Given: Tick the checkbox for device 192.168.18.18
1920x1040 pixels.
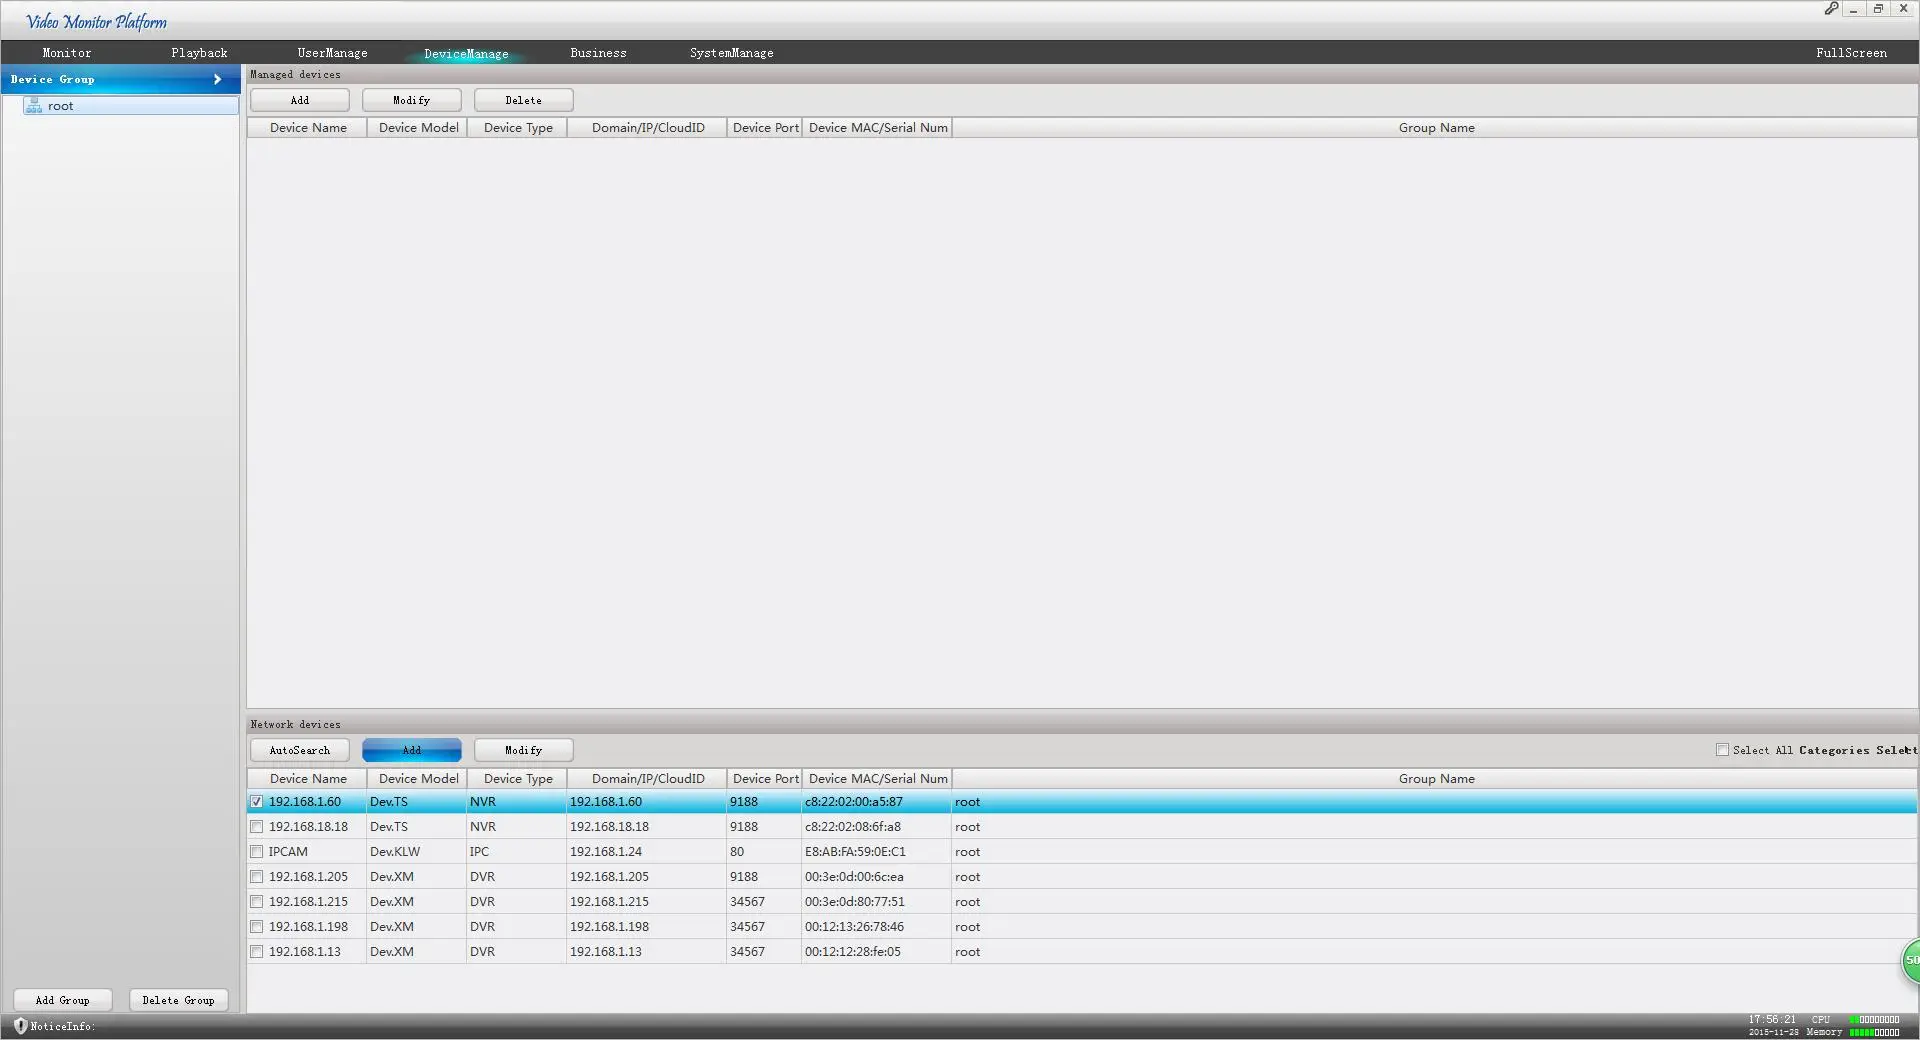Looking at the screenshot, I should 257,827.
